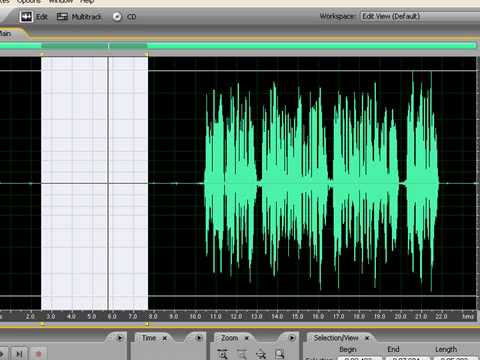This screenshot has width=480, height=360.
Task: Click third zoom icon in Zoom panel
Action: pyautogui.click(x=261, y=354)
